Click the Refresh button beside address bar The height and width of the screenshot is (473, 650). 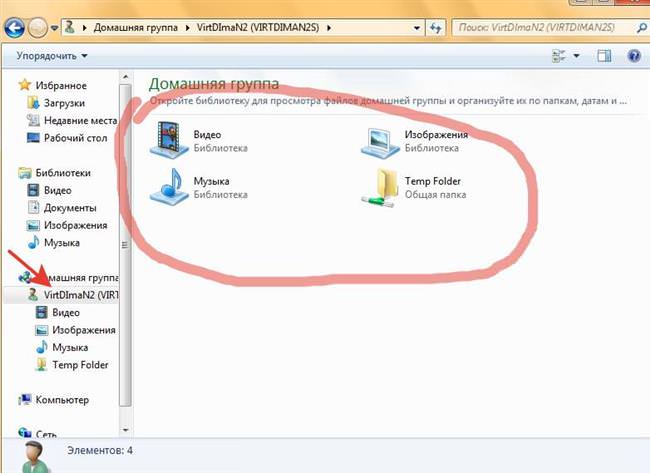tap(435, 28)
